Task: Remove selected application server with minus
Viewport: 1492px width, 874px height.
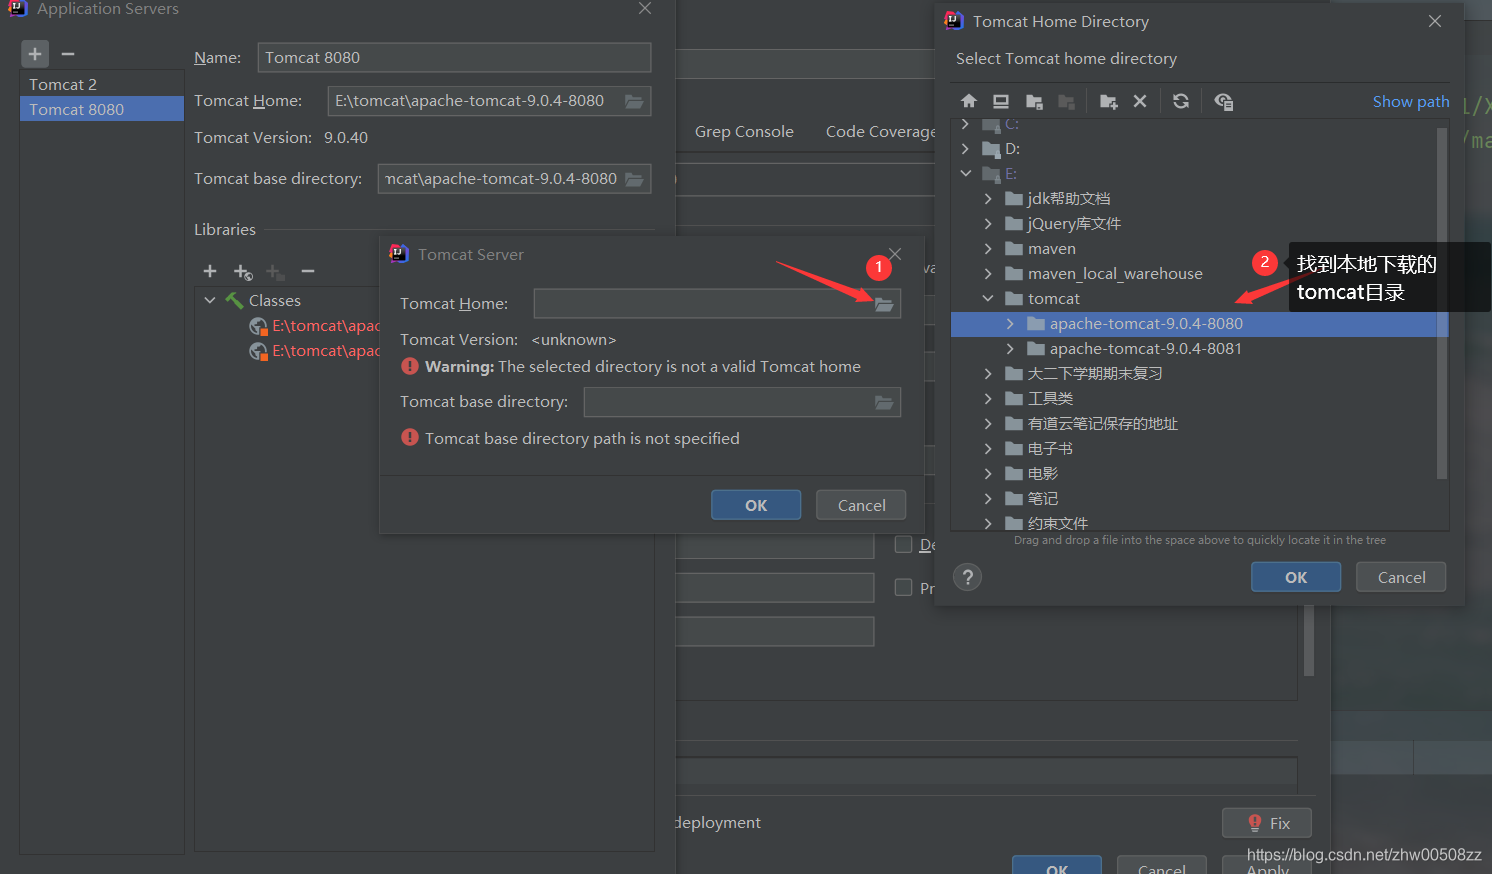Action: coord(68,54)
